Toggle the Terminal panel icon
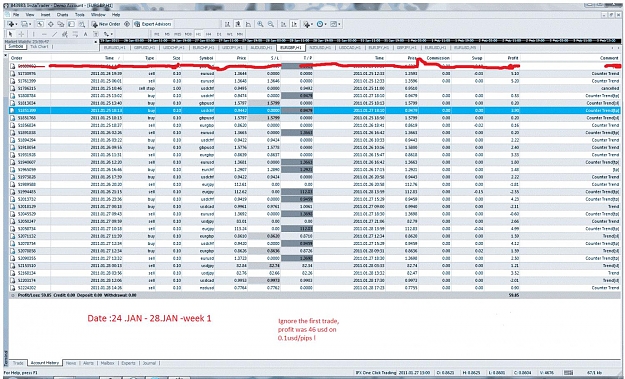This screenshot has height=379, width=625. coord(71,24)
